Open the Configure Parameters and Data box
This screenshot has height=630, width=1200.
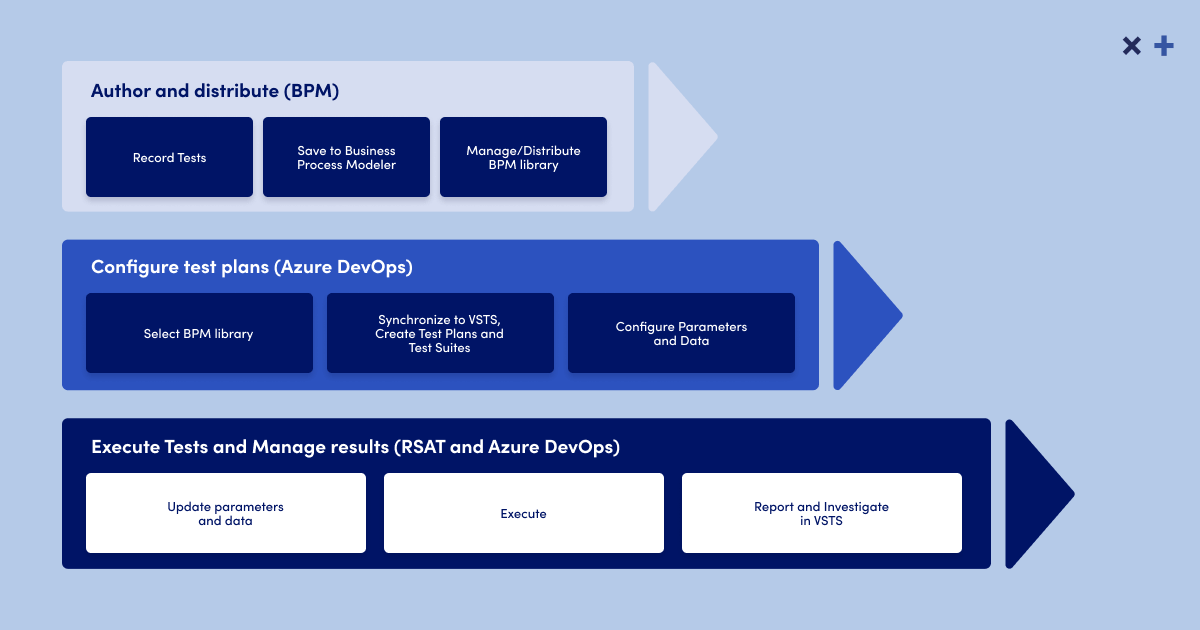point(681,333)
